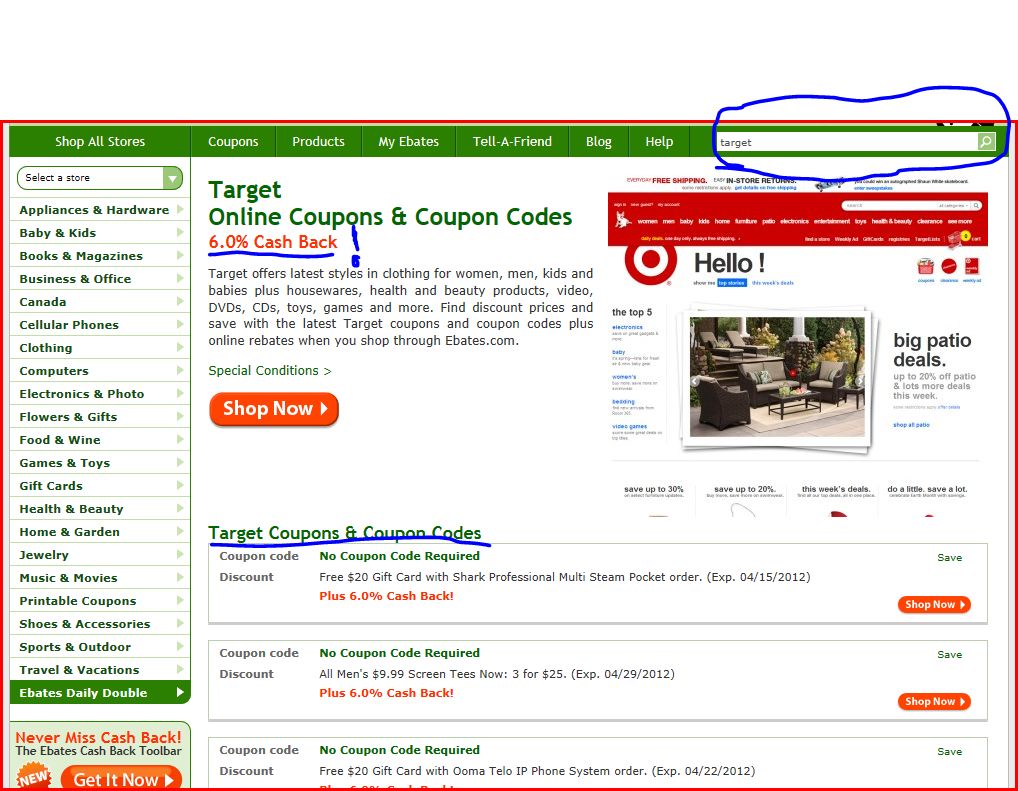Click the search field containing 'target'
This screenshot has width=1018, height=791.
pos(847,142)
